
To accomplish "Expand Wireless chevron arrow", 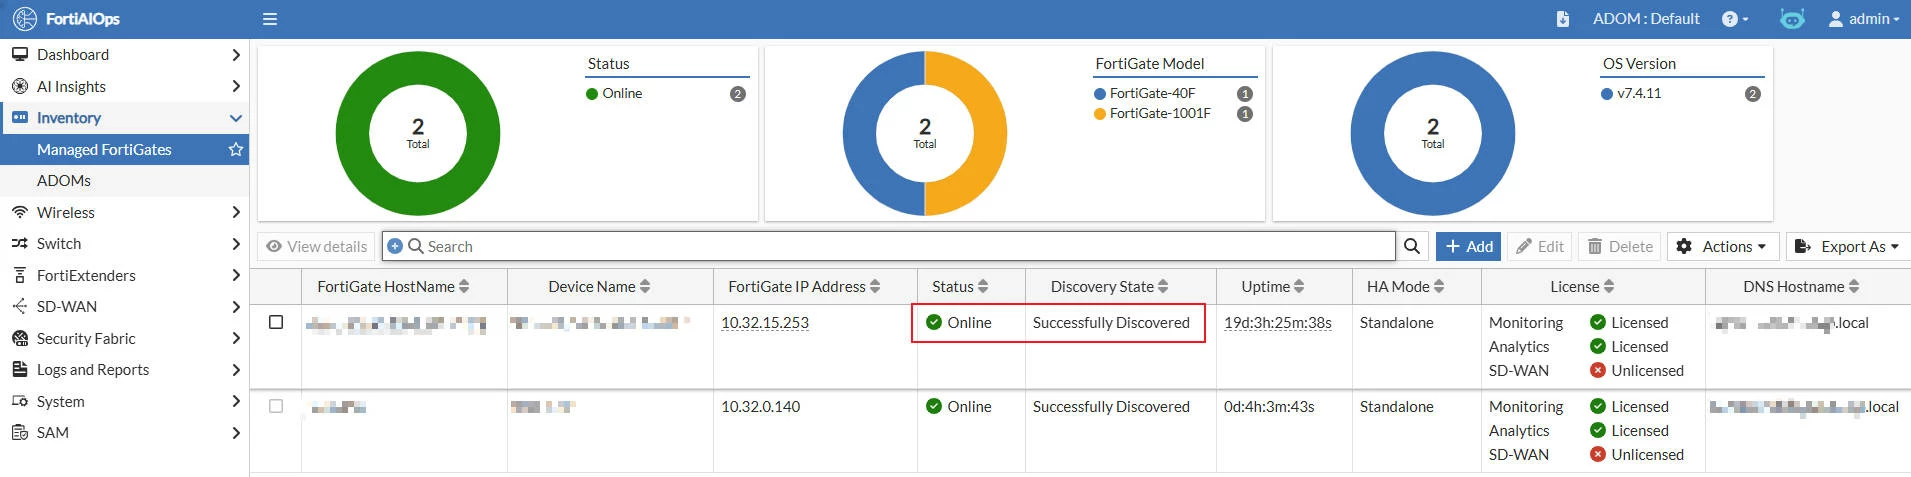I will click(236, 213).
